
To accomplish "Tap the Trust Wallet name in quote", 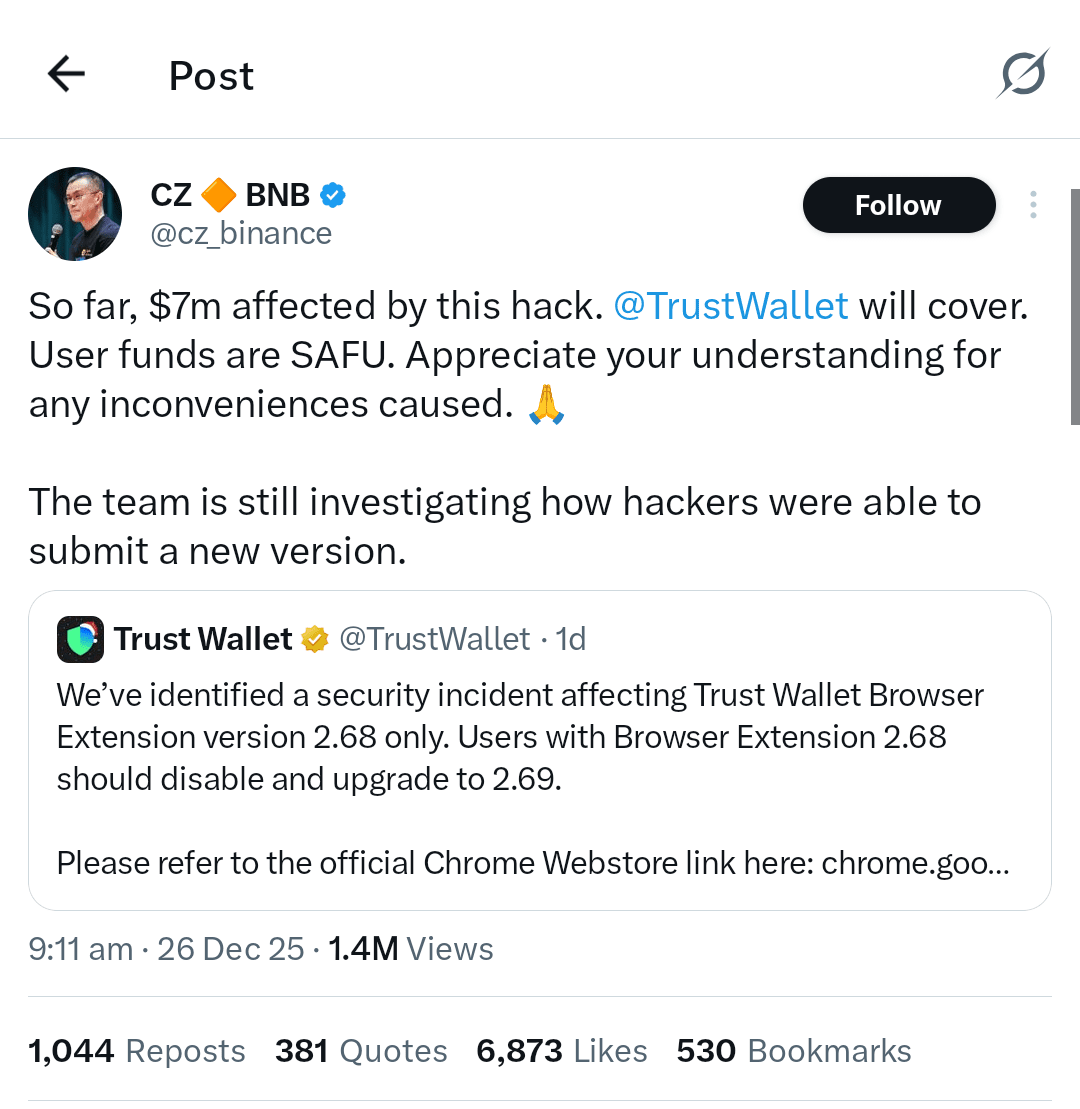I will tap(203, 640).
